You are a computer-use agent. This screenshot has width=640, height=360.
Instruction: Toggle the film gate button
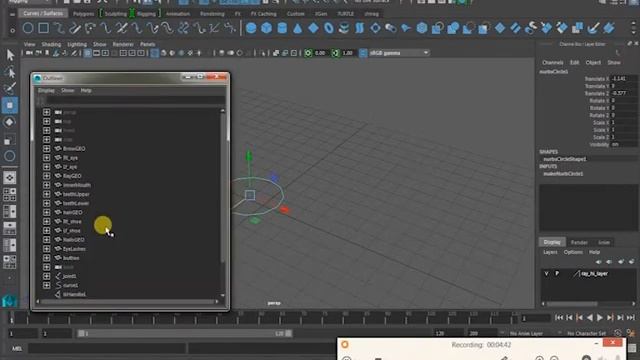96,53
